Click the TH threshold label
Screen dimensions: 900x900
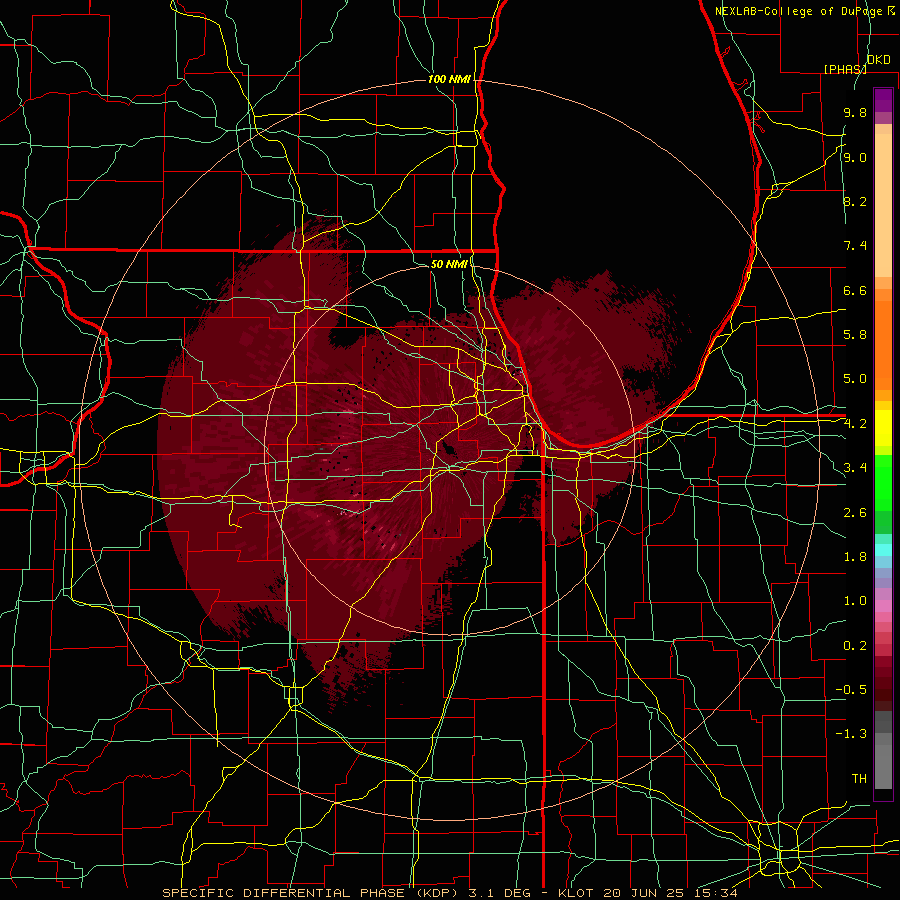pos(859,779)
